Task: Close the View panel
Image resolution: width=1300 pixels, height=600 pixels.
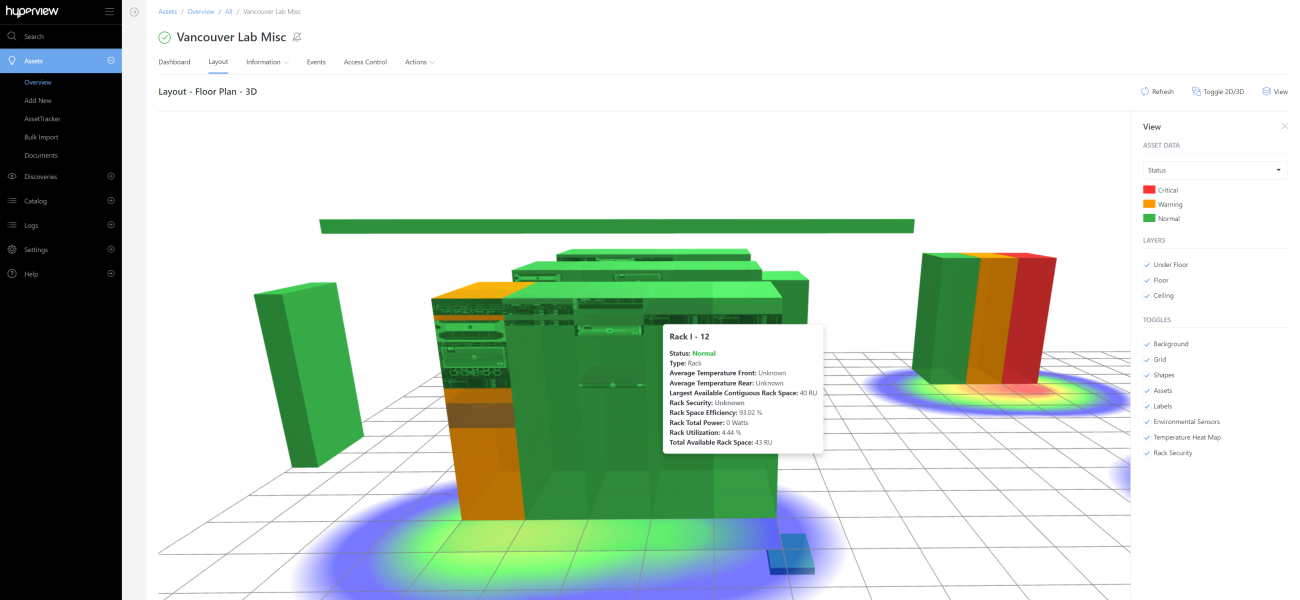Action: tap(1285, 126)
